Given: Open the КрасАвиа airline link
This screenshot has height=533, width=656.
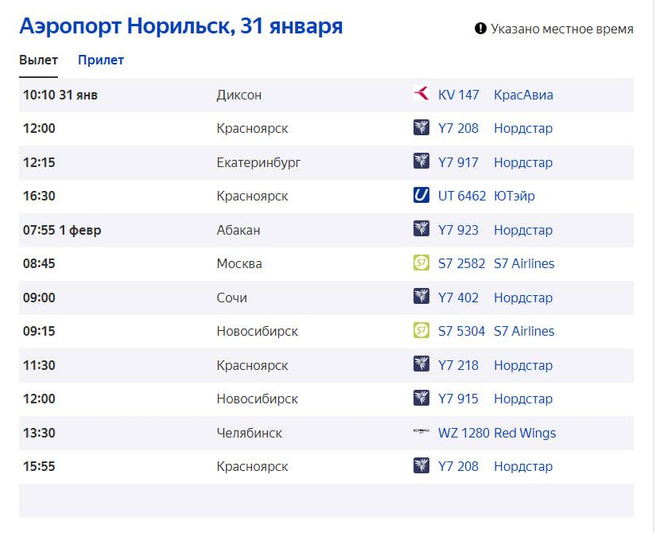Looking at the screenshot, I should [523, 95].
